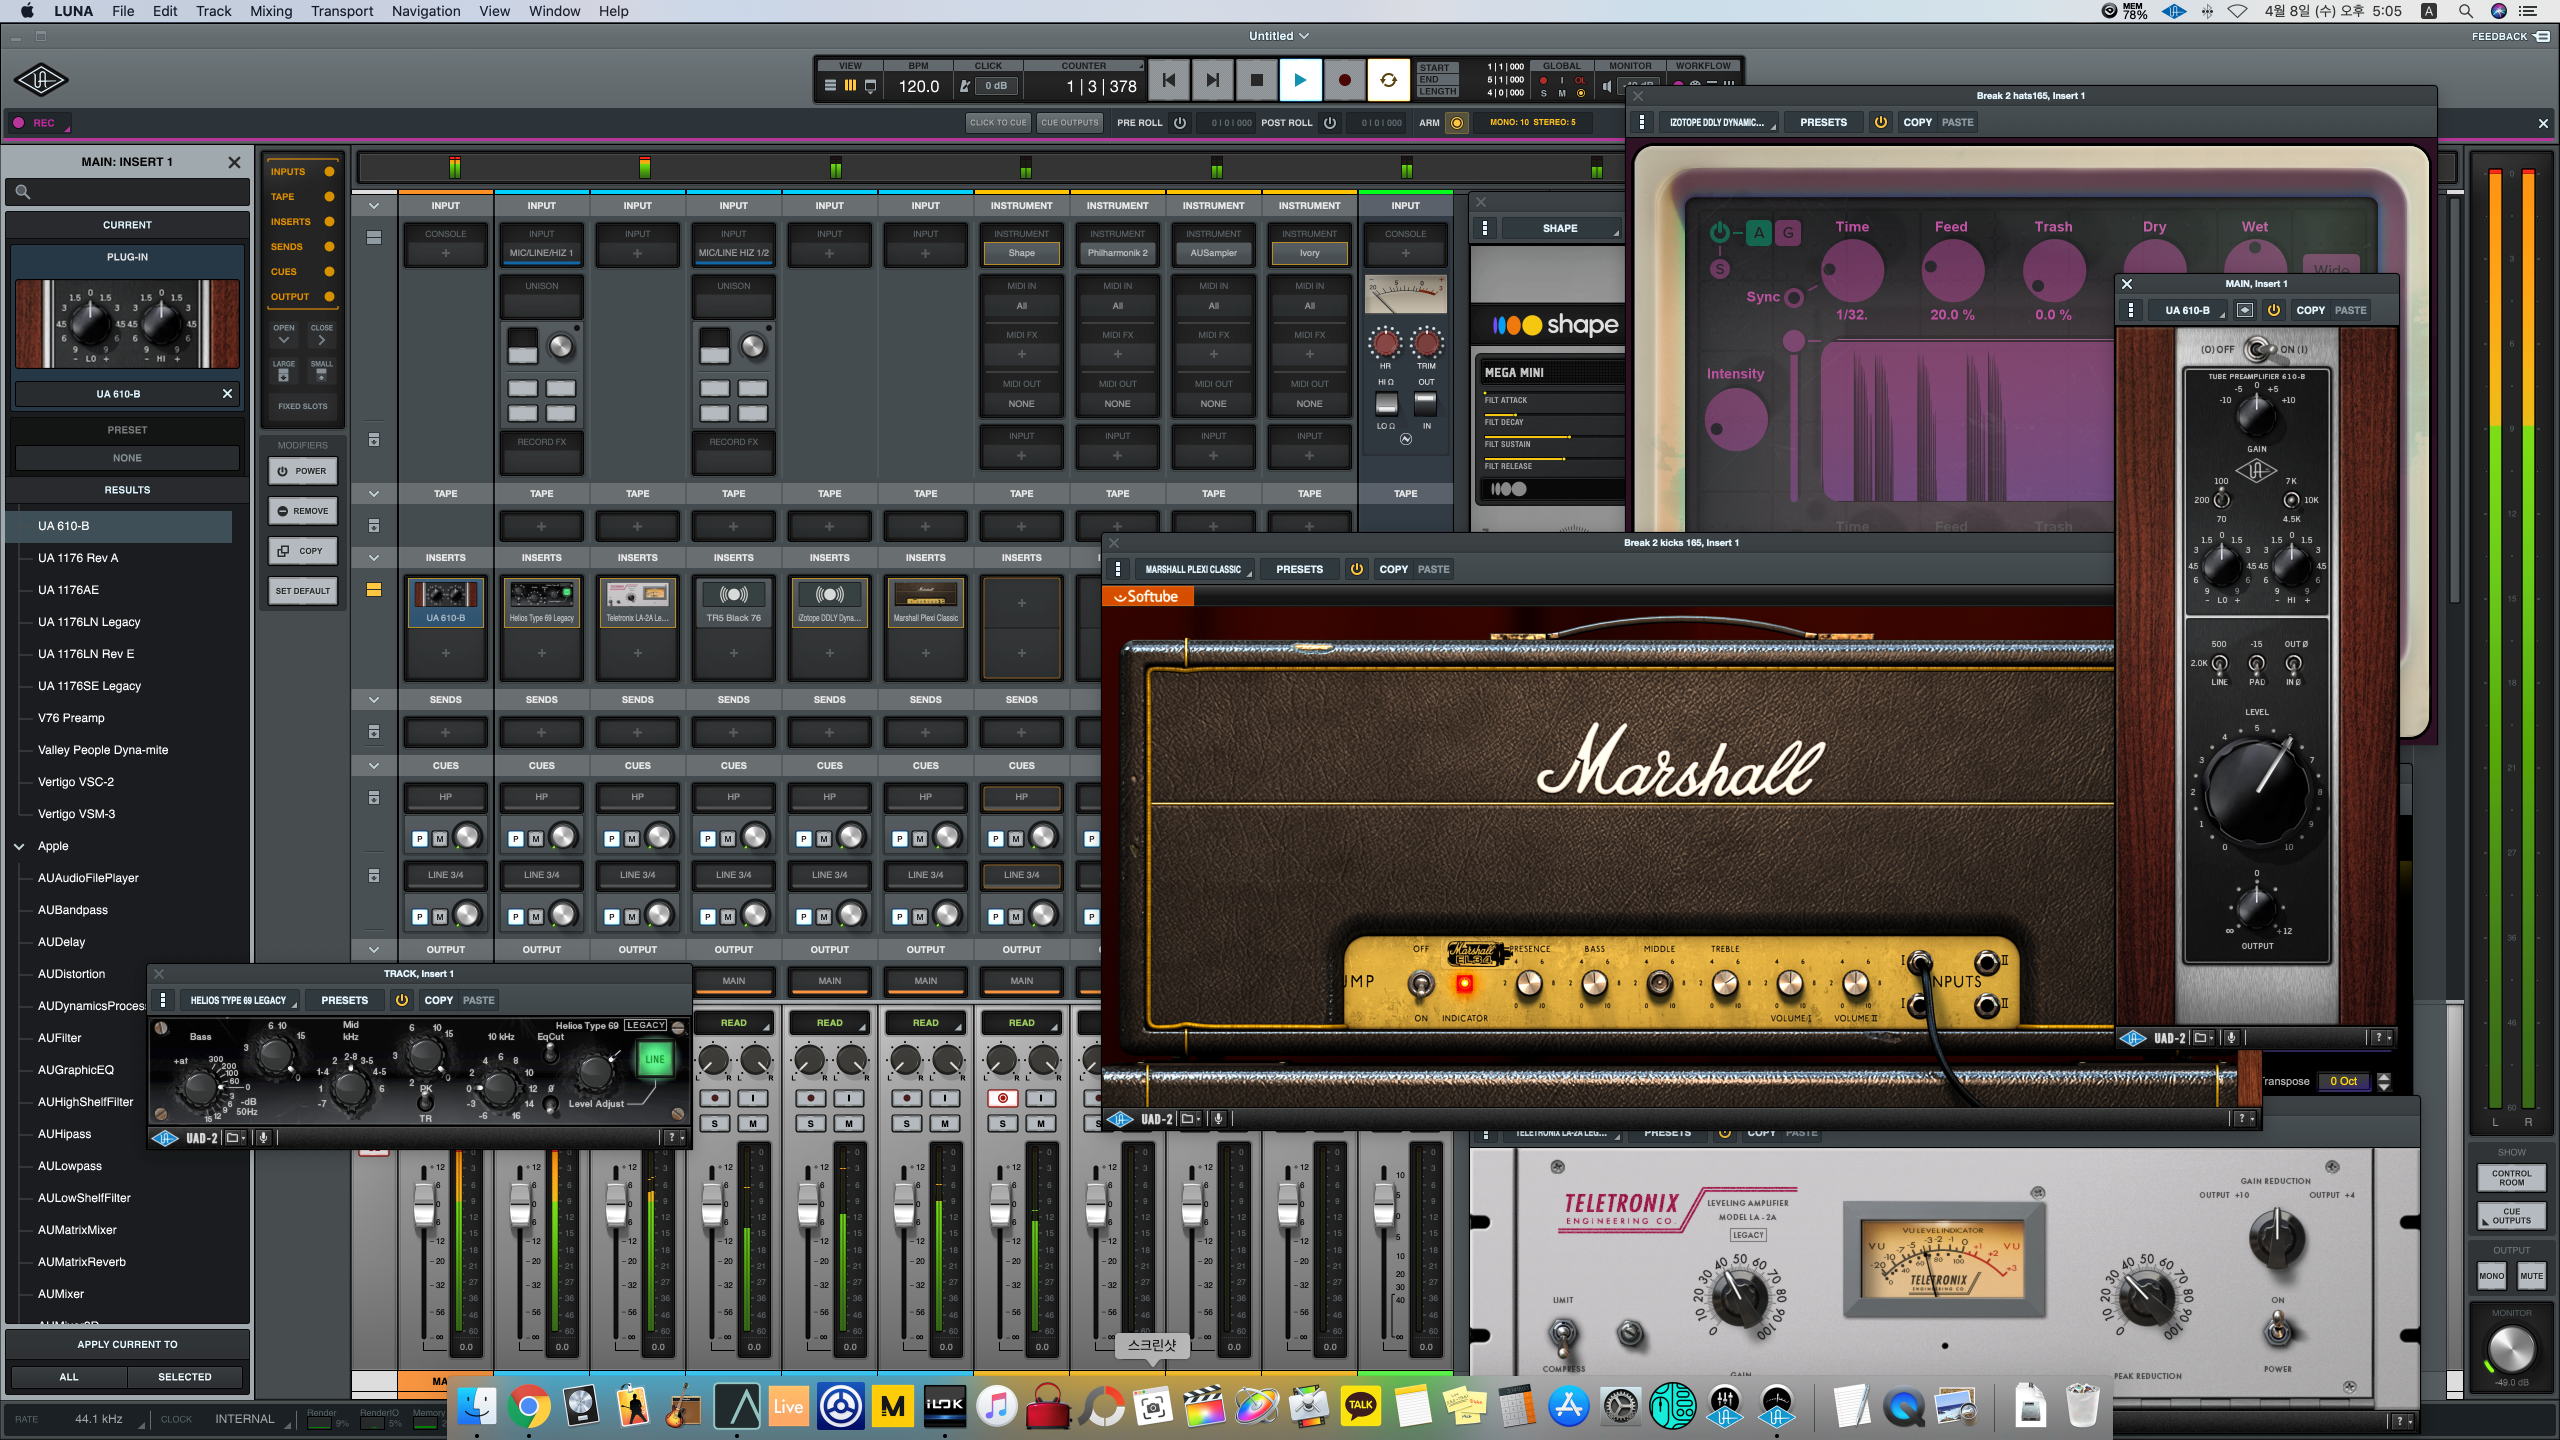The height and width of the screenshot is (1440, 2560).
Task: Open the Transport menu
Action: coord(342,11)
